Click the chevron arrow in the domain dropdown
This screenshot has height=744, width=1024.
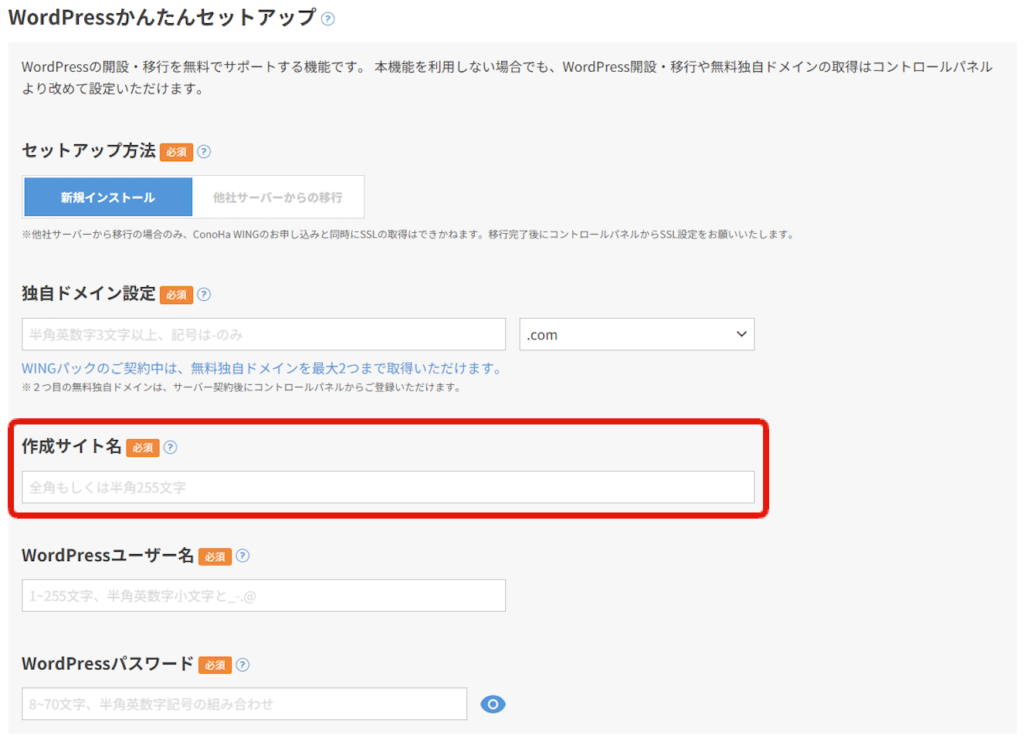click(741, 334)
